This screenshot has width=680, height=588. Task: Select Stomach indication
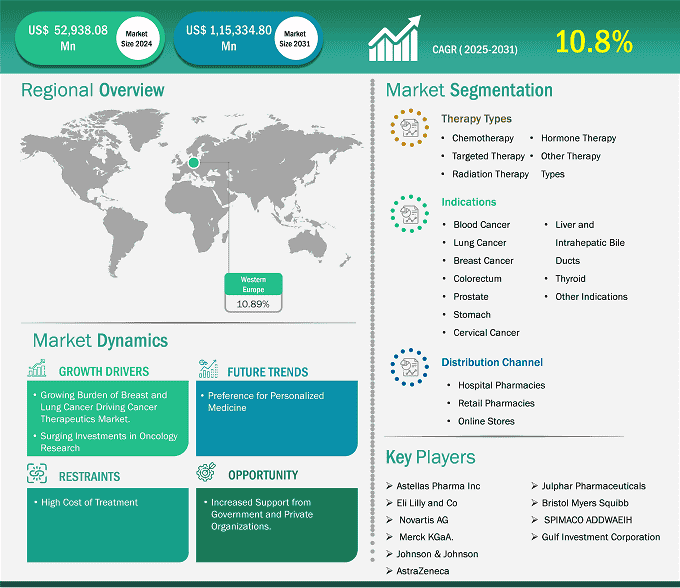pyautogui.click(x=472, y=315)
